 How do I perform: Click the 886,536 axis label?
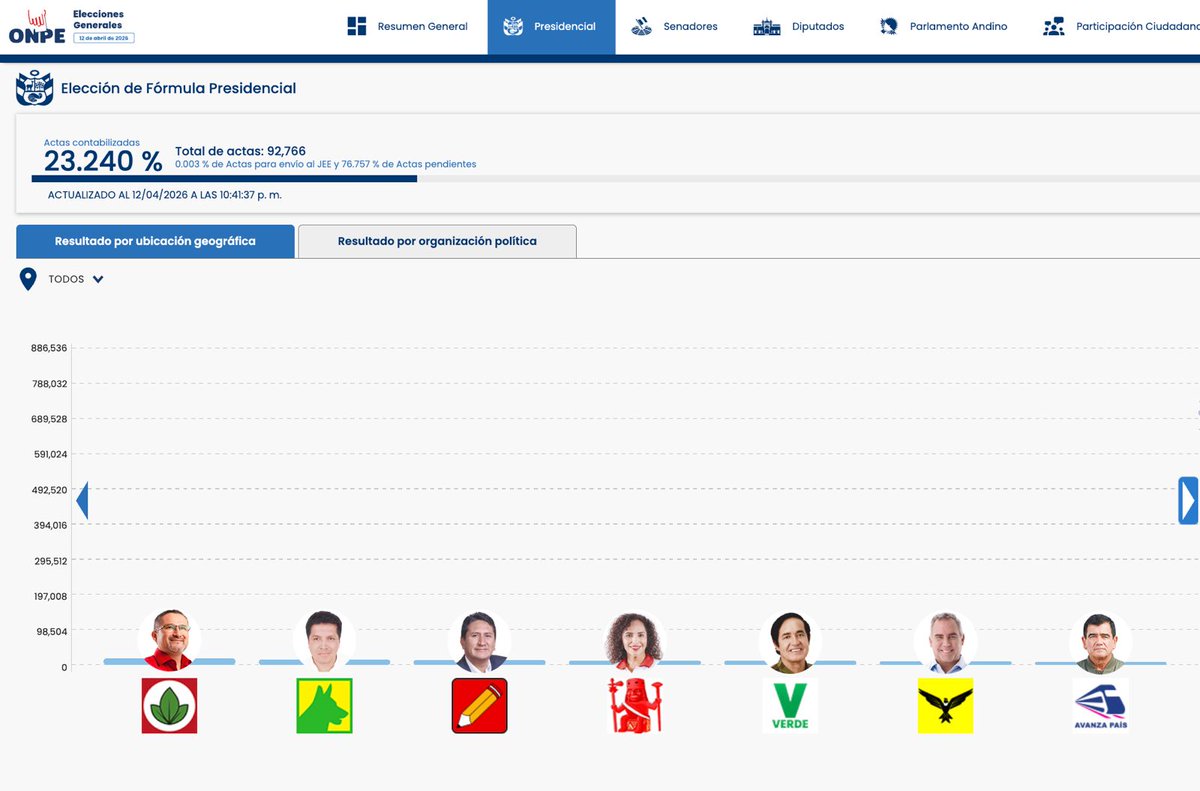coord(48,348)
